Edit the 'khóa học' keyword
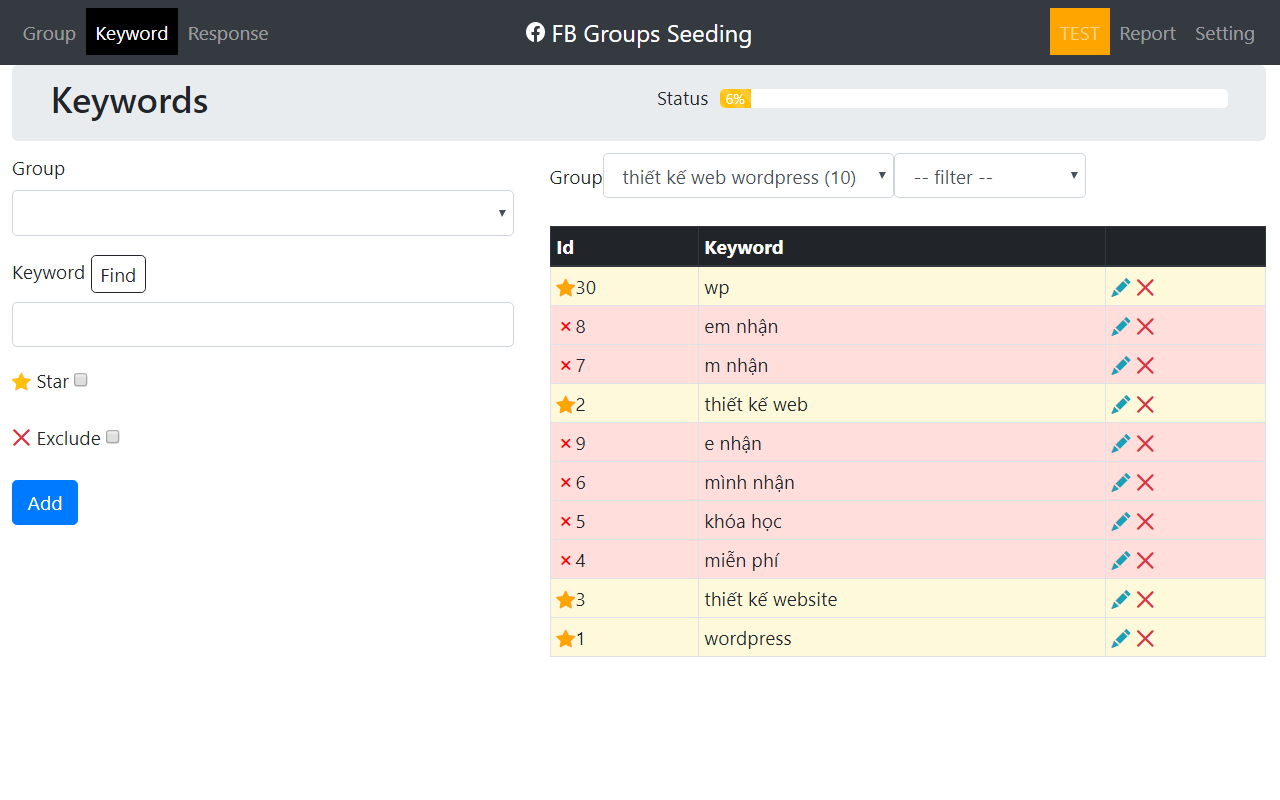This screenshot has width=1280, height=800. point(1121,521)
